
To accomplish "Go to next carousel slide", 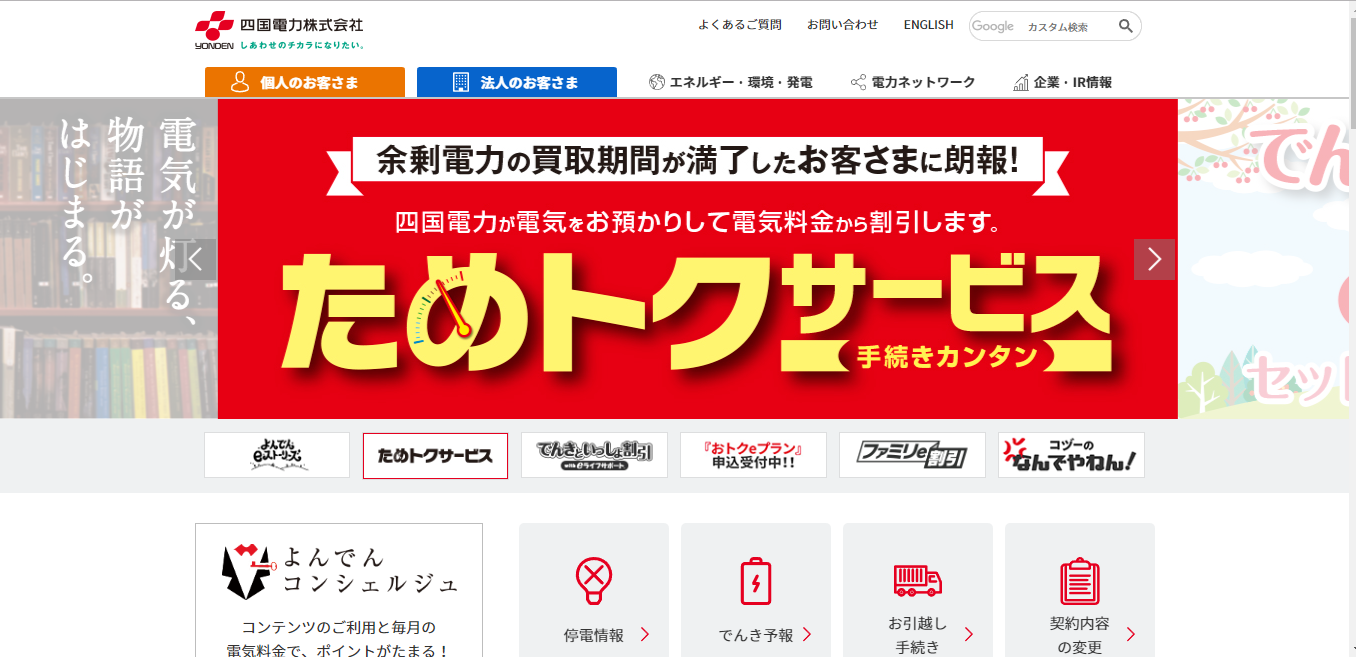I will [x=1155, y=260].
